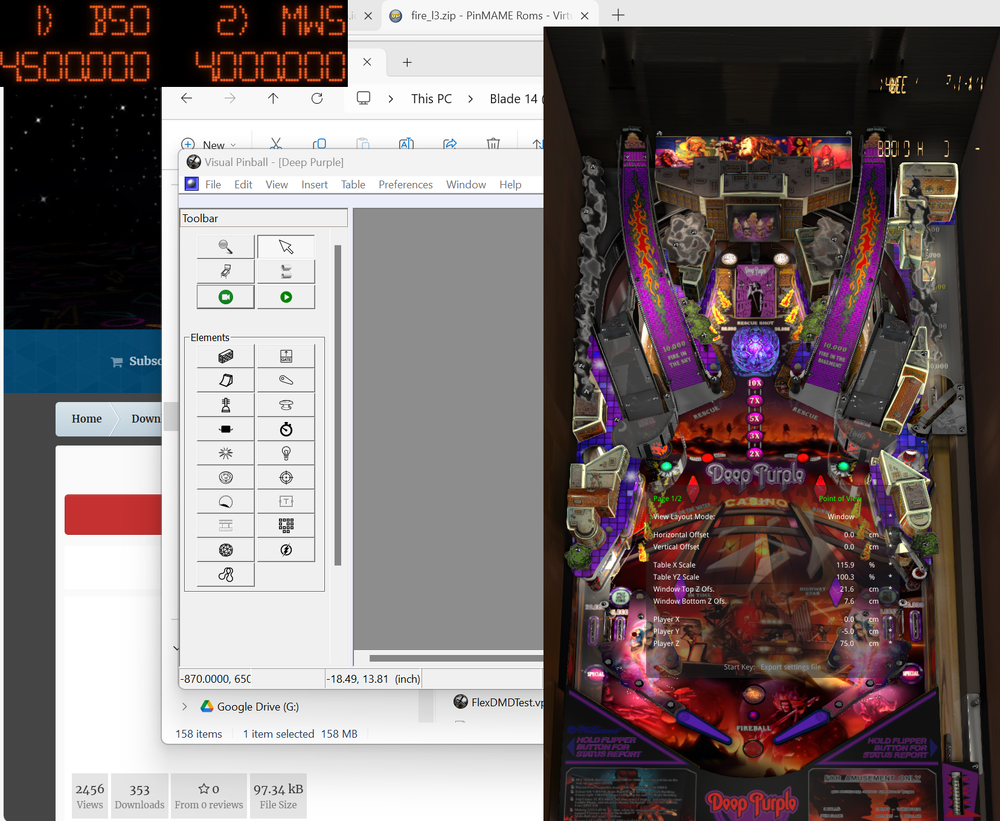Click the Subscribe cart link on webpage
This screenshot has width=1000, height=821.
tap(136, 361)
